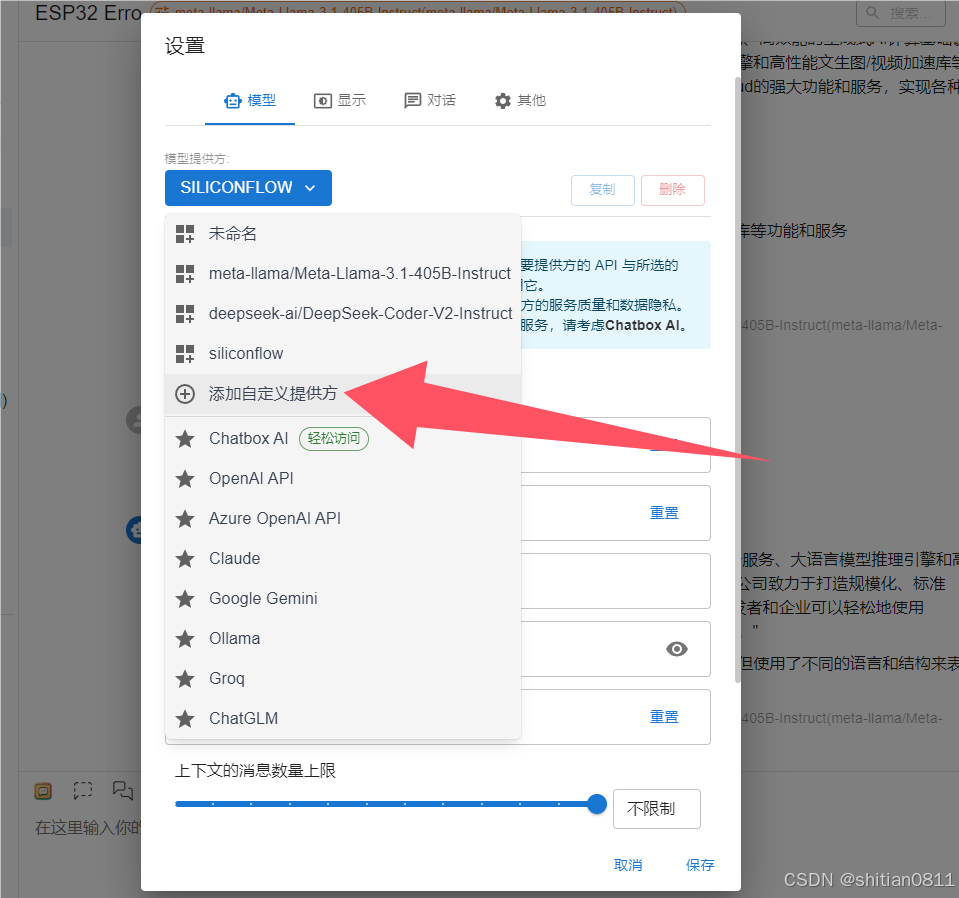
Task: Click the scrollbar at the dialog's right edge
Action: (737, 379)
